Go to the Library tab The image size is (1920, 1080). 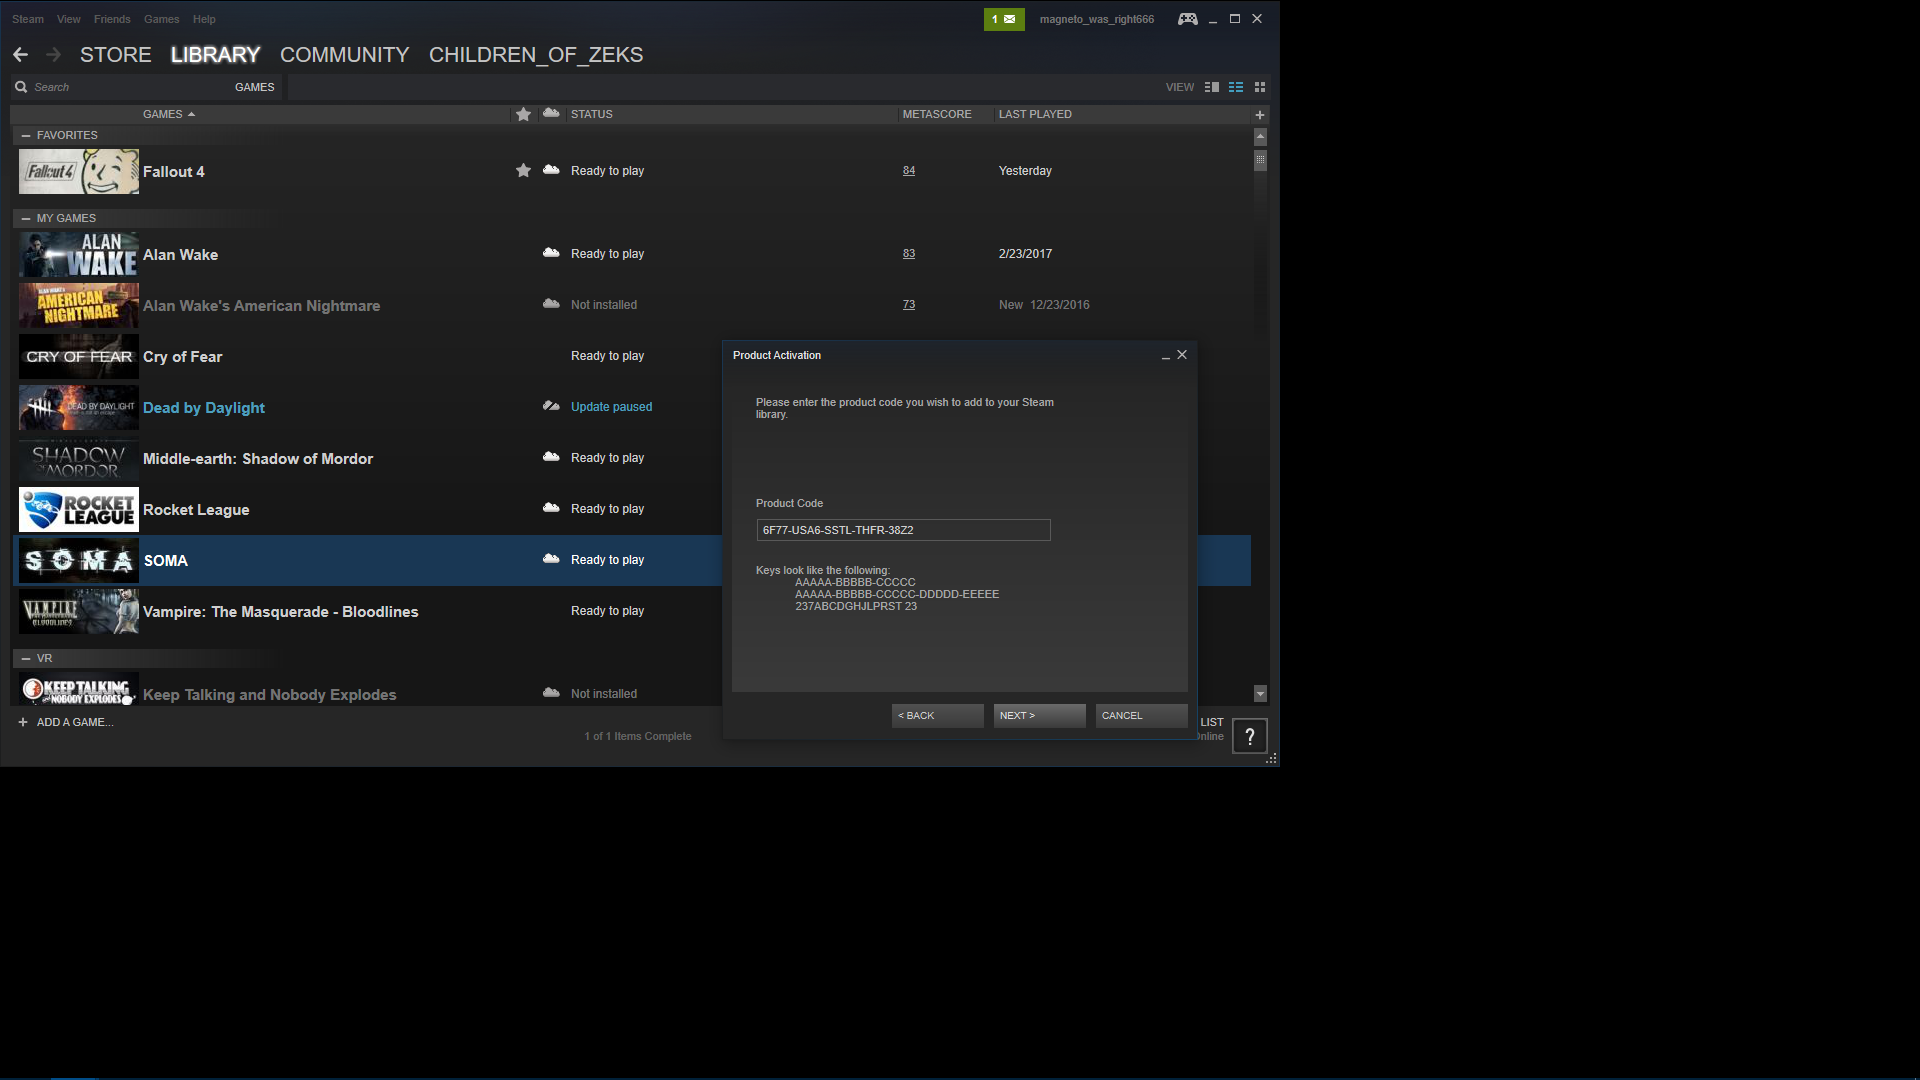point(215,55)
